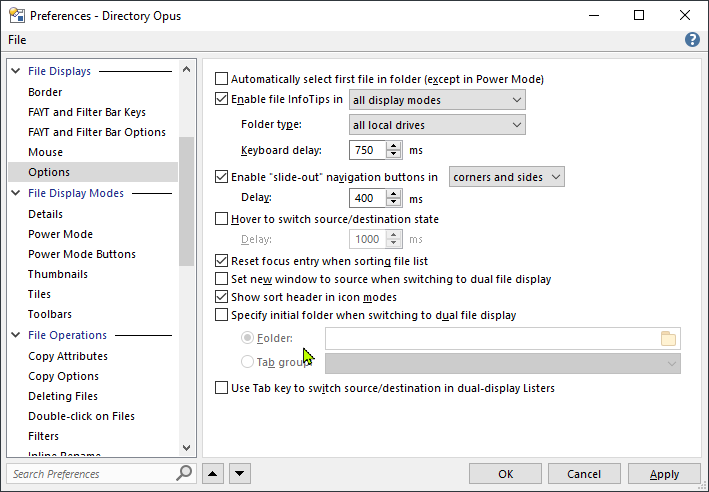Increase slide-out Delay with up spinner

tap(394, 194)
